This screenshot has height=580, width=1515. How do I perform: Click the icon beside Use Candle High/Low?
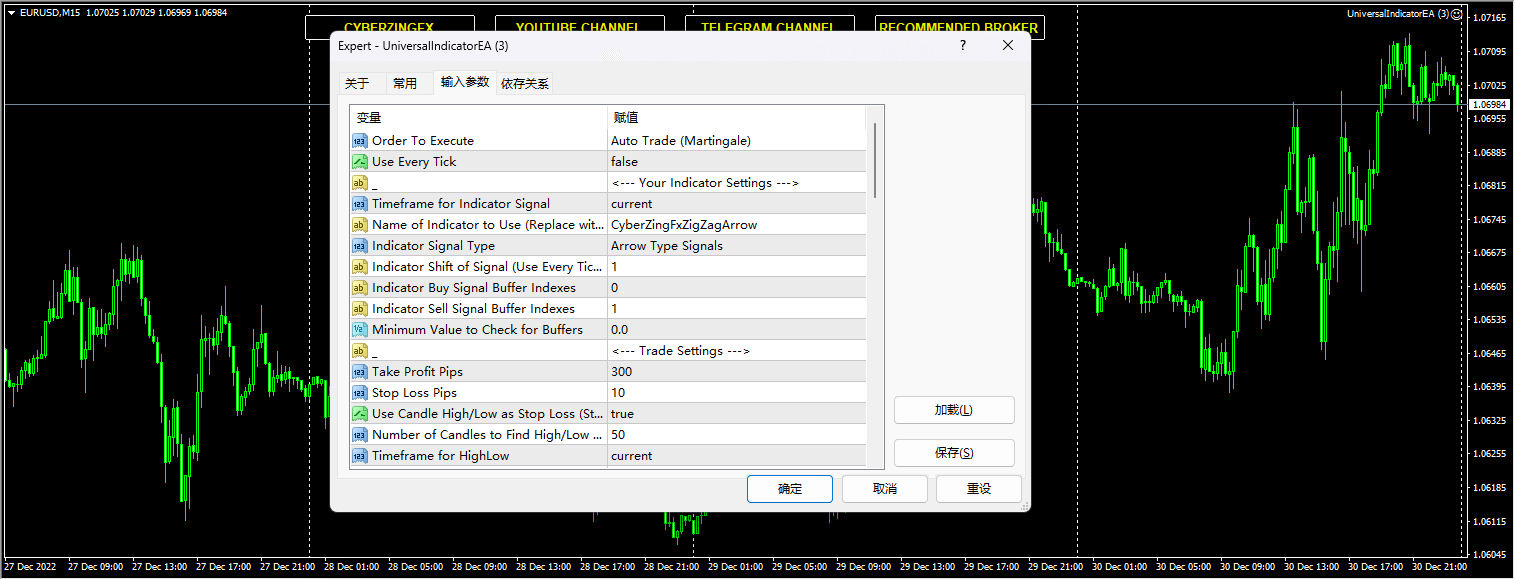(359, 414)
